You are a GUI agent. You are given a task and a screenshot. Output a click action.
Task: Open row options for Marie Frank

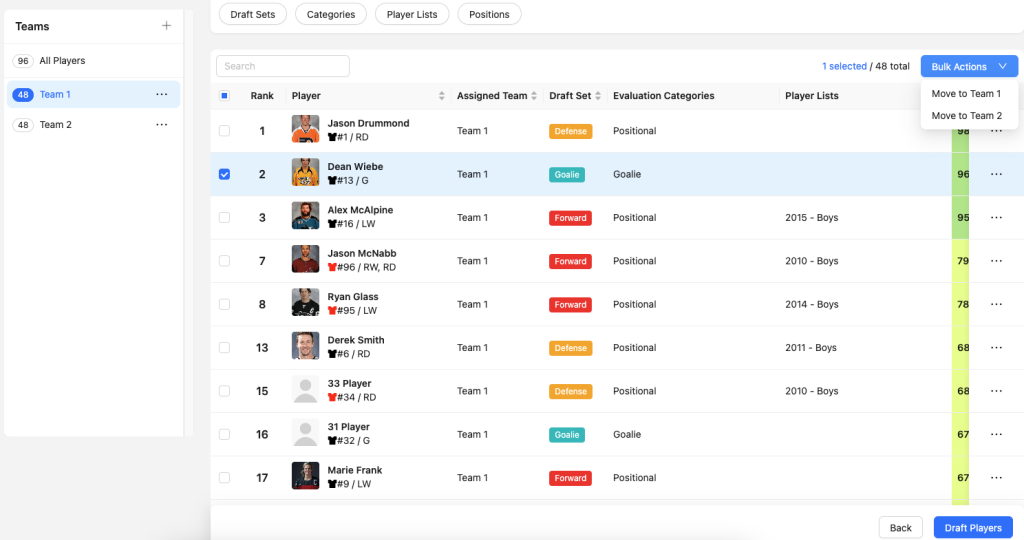click(x=996, y=478)
